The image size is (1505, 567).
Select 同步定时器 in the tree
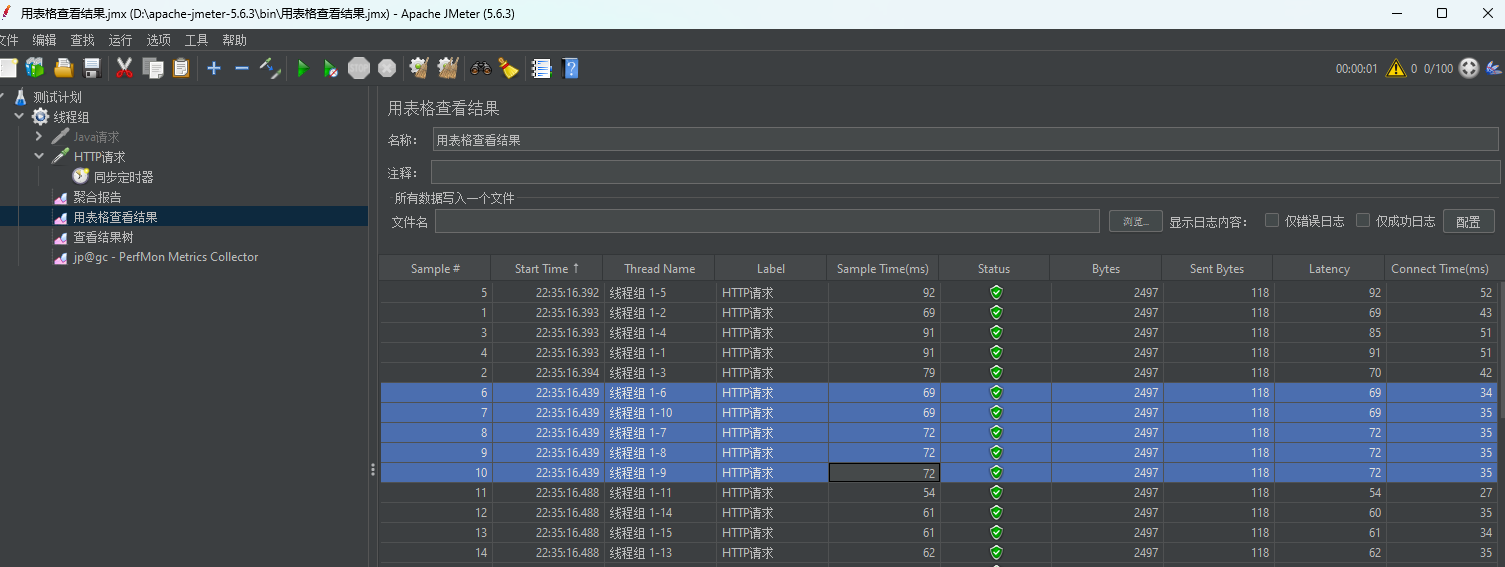[x=123, y=177]
